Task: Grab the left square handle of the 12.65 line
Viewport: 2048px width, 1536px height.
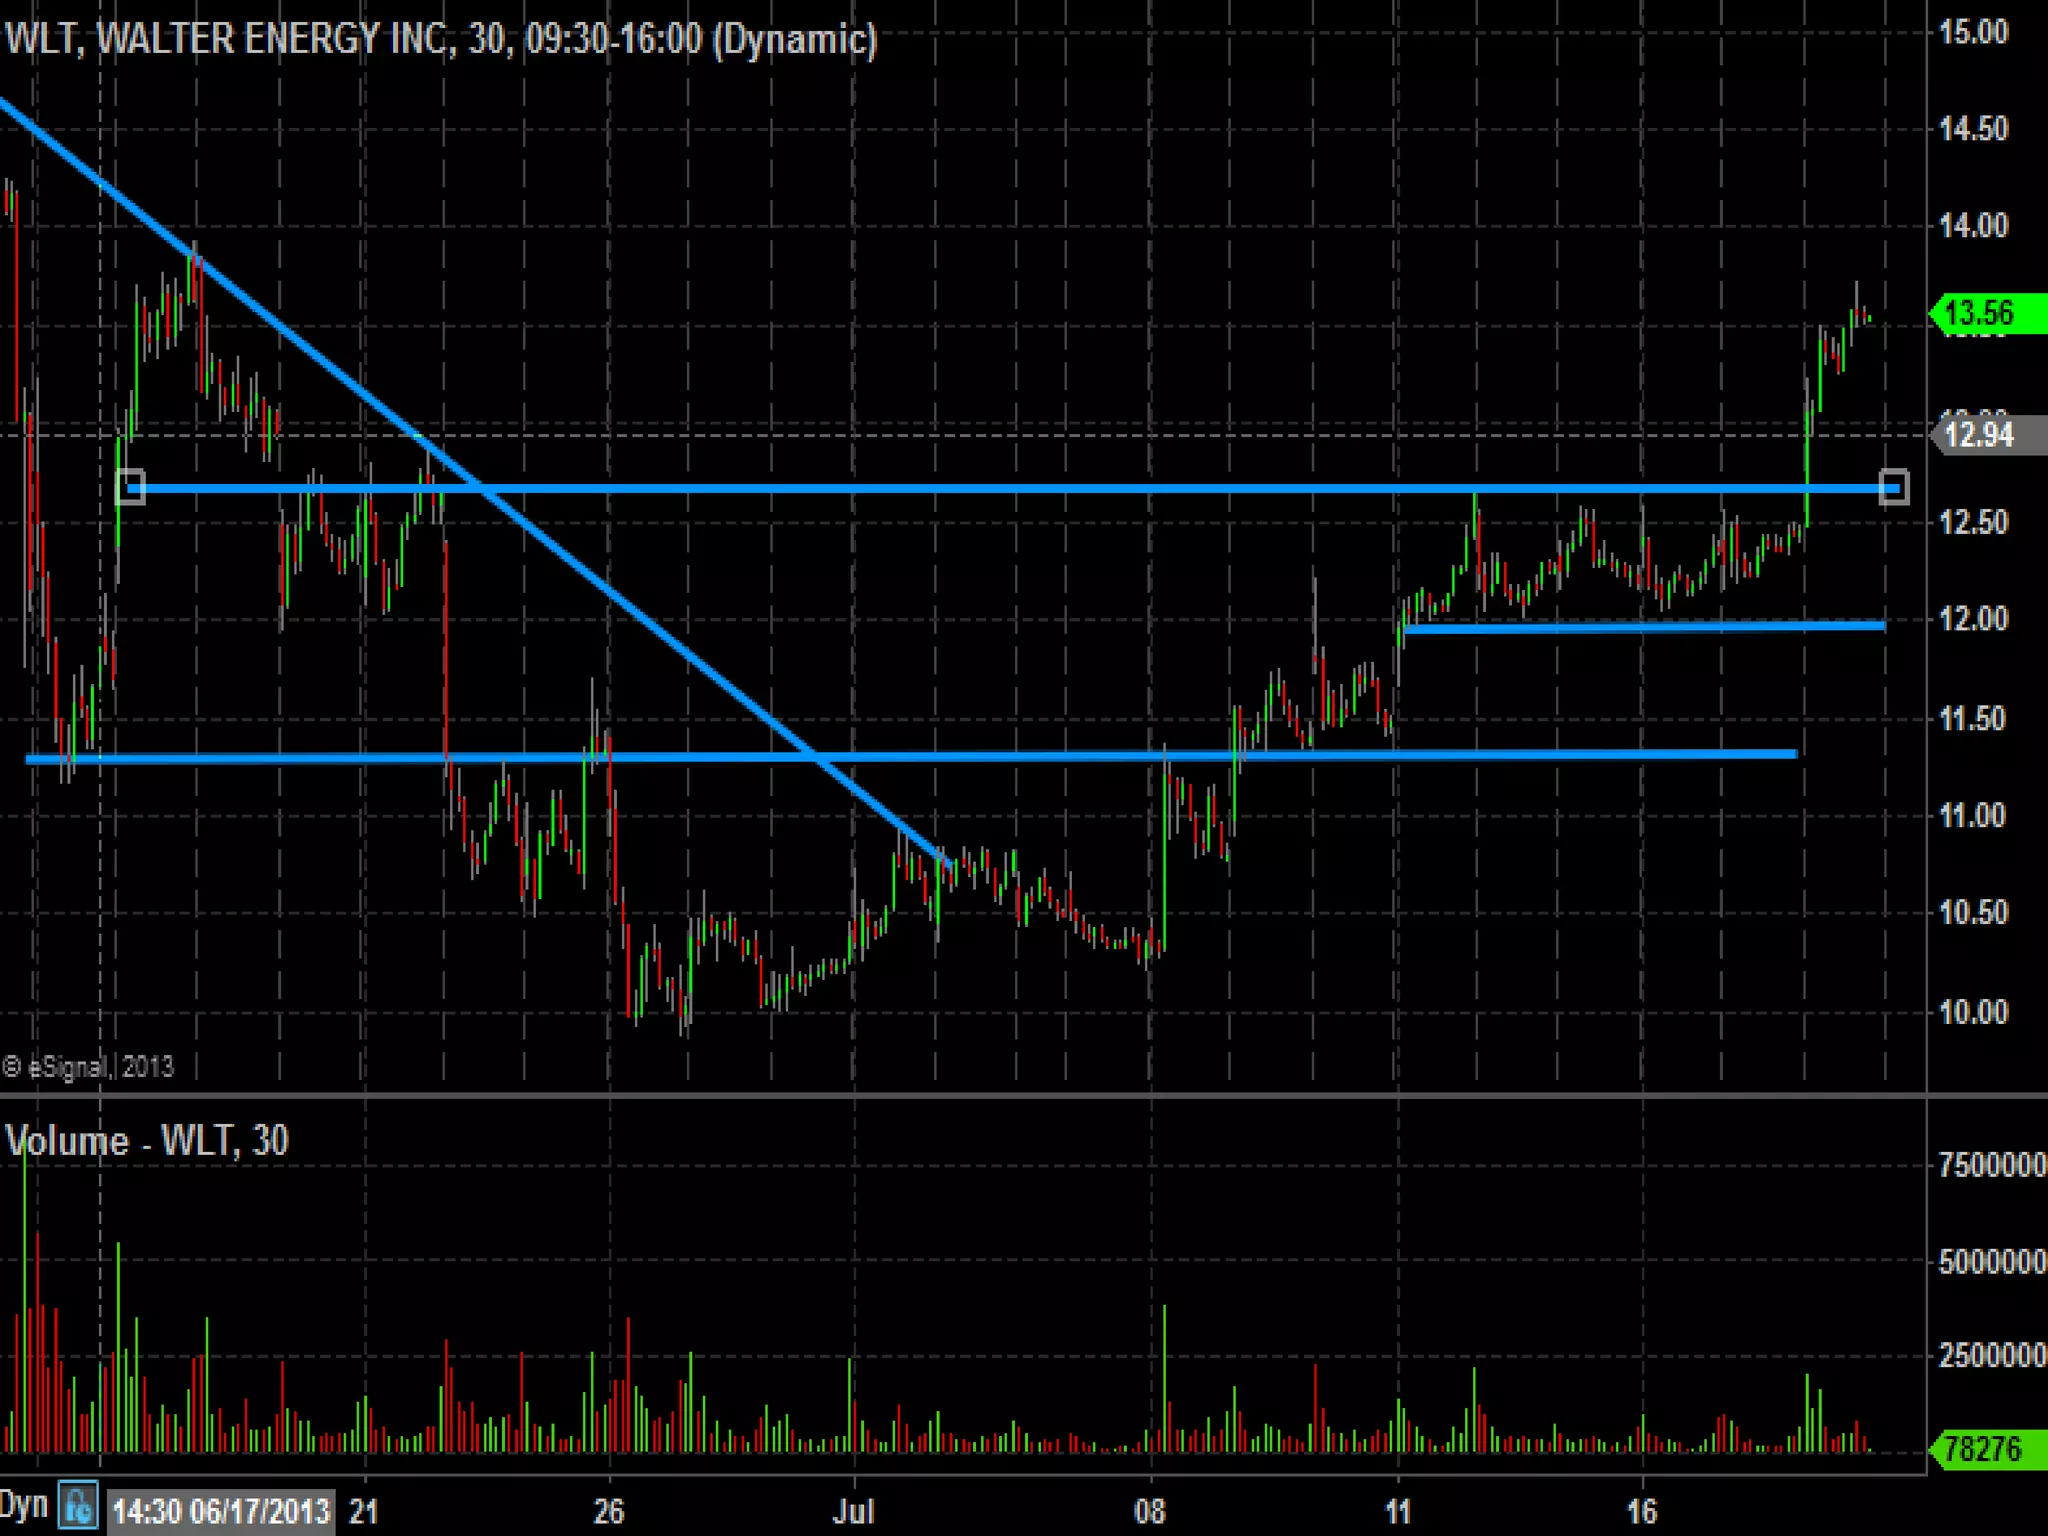Action: 131,488
